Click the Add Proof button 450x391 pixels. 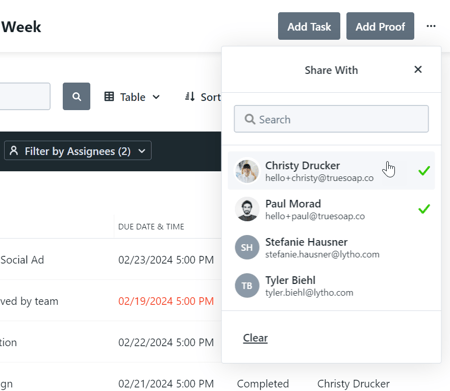tap(380, 26)
